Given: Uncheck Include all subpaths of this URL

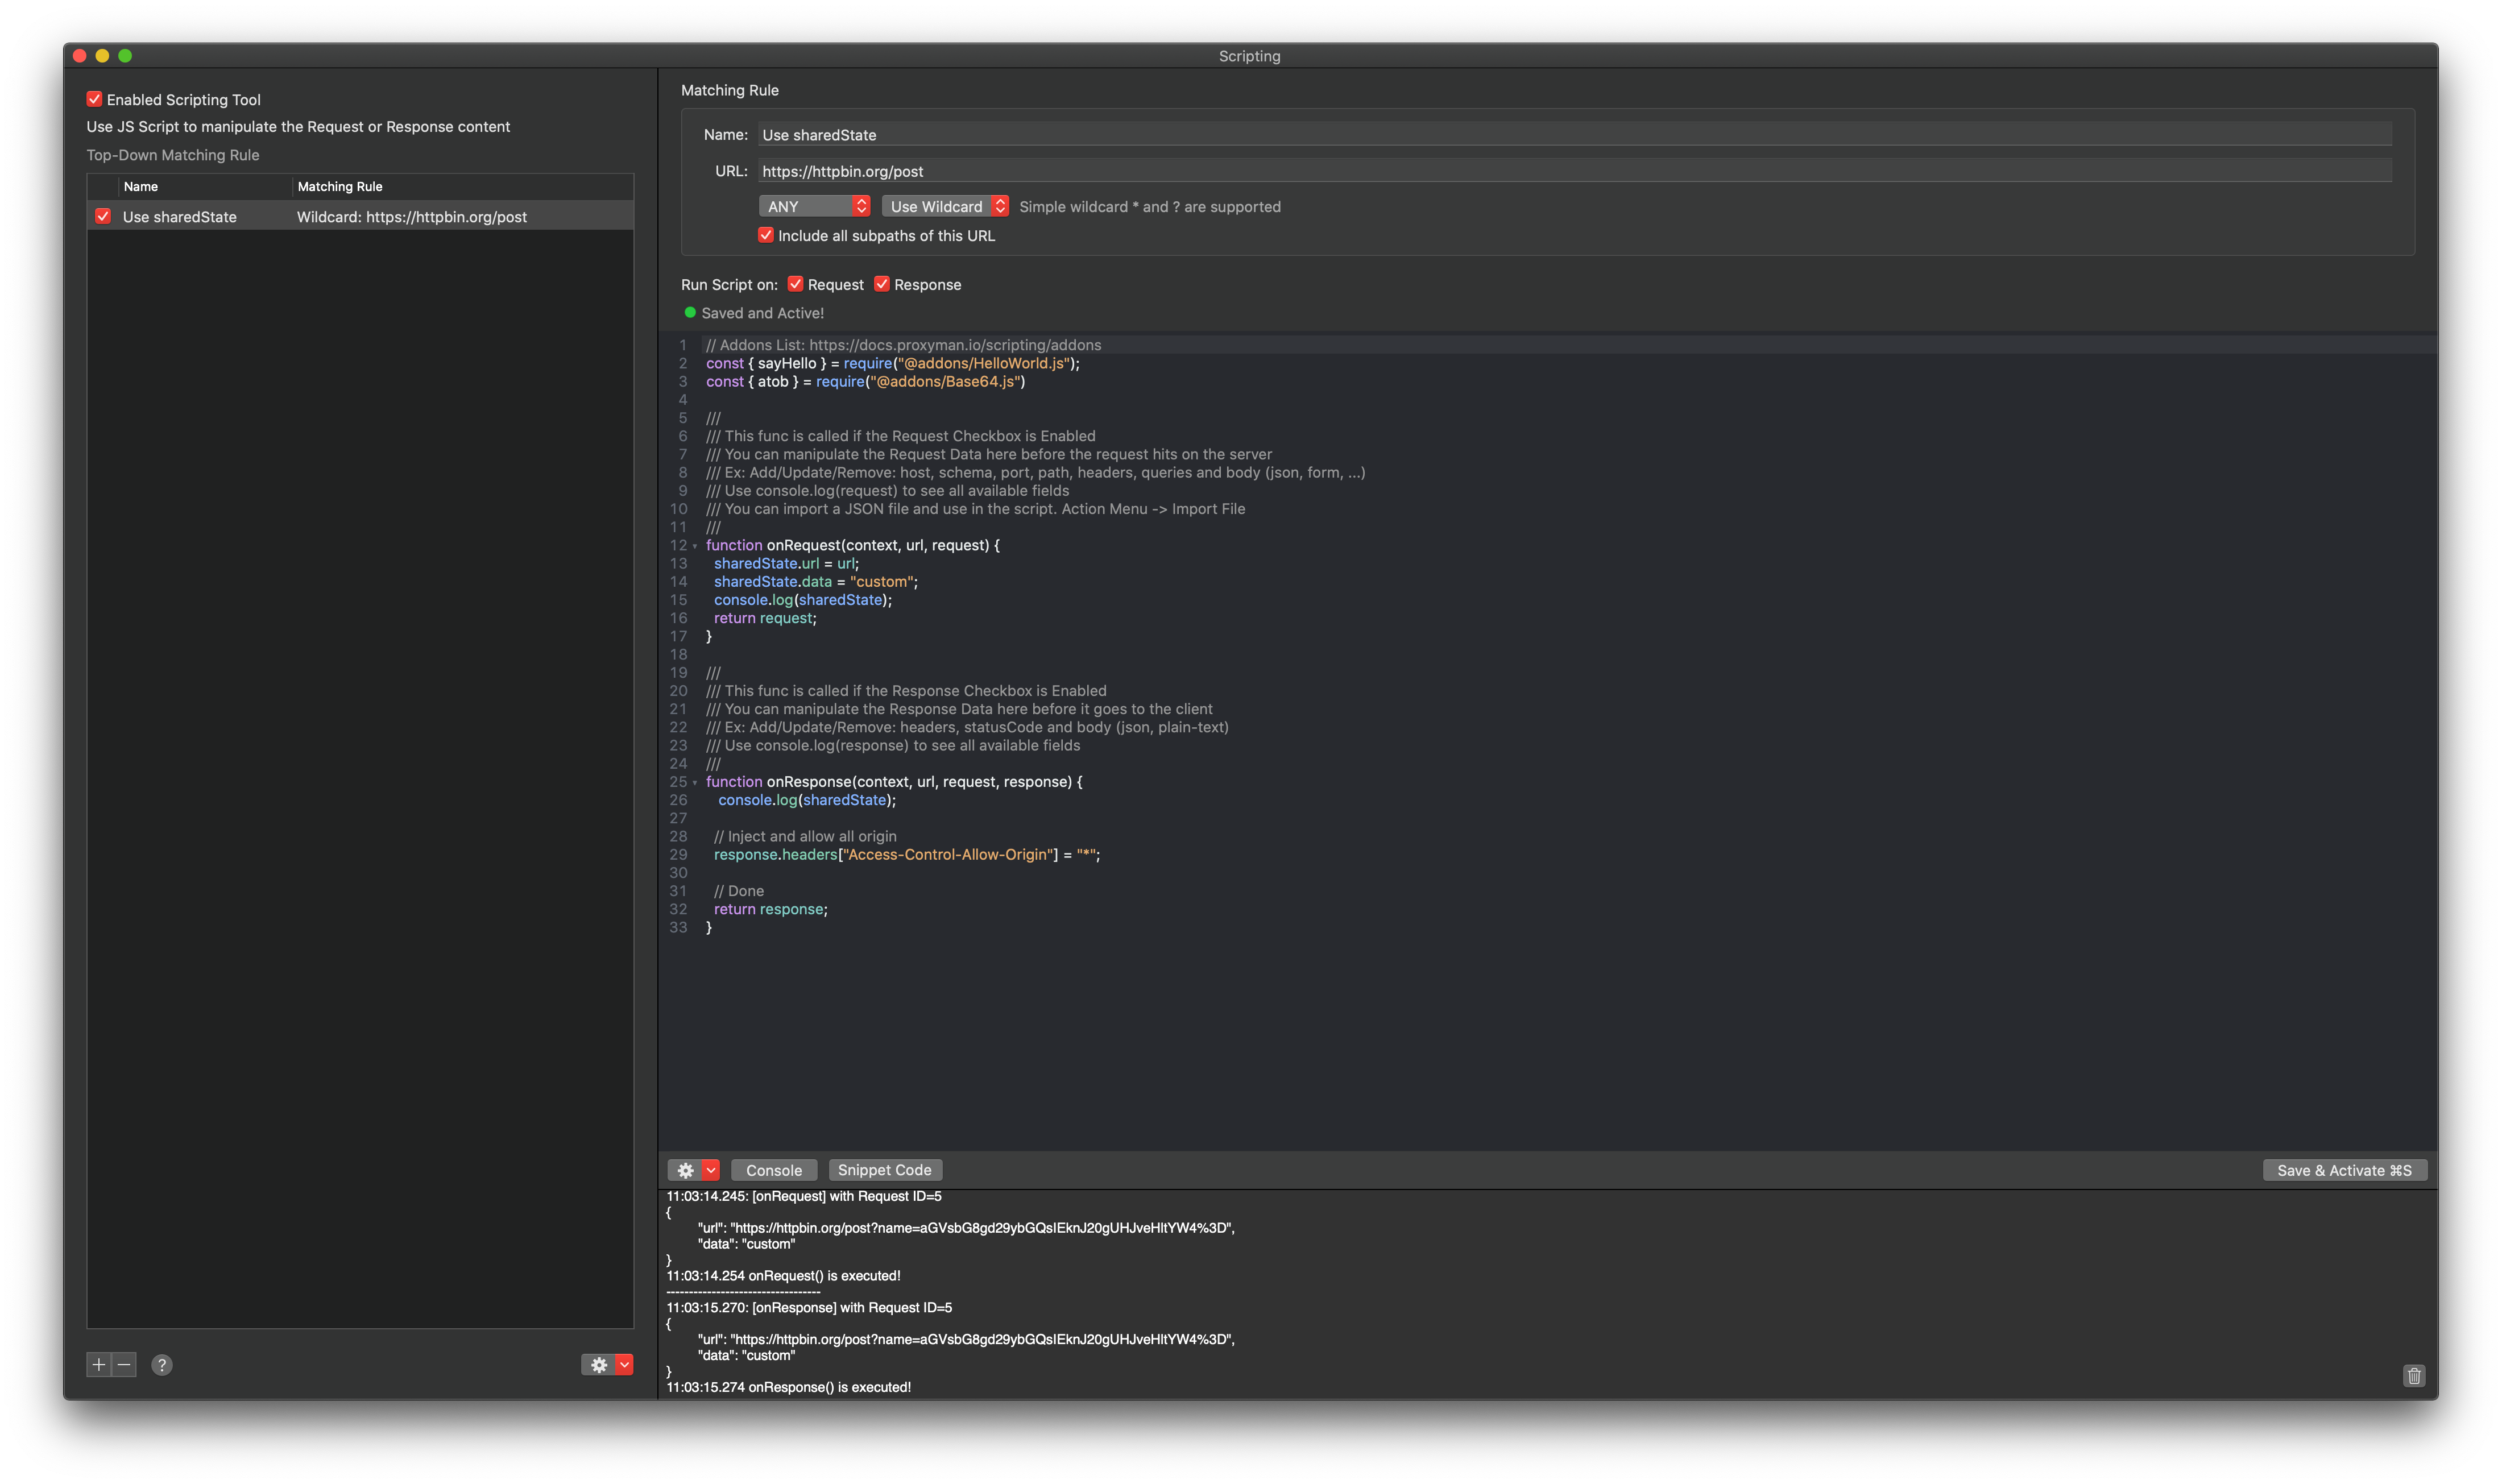Looking at the screenshot, I should point(766,235).
